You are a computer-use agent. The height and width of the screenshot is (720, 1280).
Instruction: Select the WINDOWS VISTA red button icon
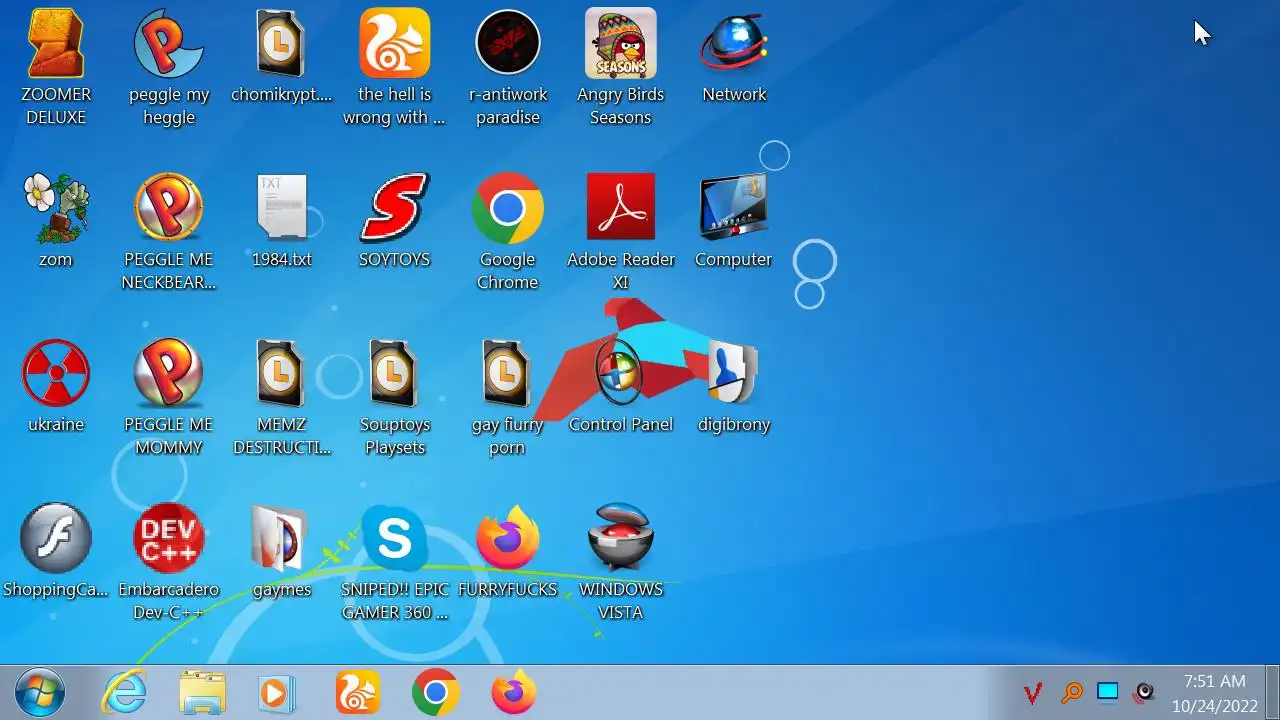click(621, 538)
